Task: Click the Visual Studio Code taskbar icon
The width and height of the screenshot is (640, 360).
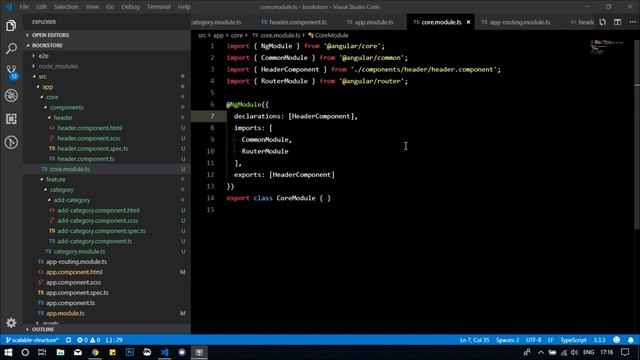Action: 164,352
